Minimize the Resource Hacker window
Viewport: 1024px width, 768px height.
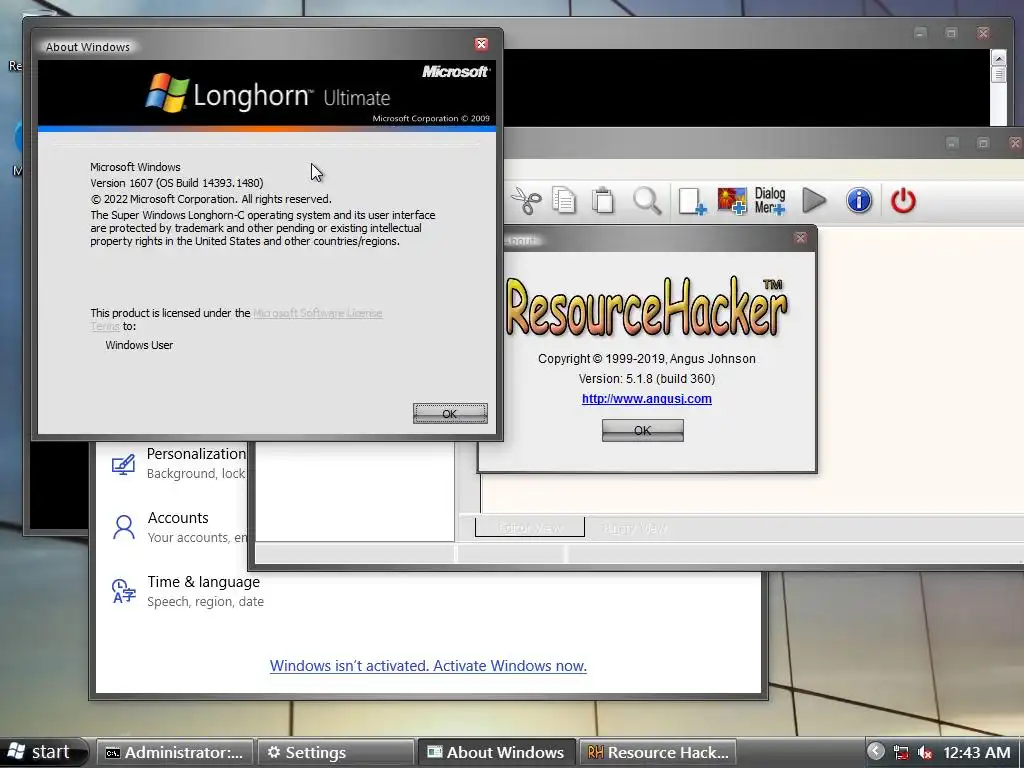952,142
